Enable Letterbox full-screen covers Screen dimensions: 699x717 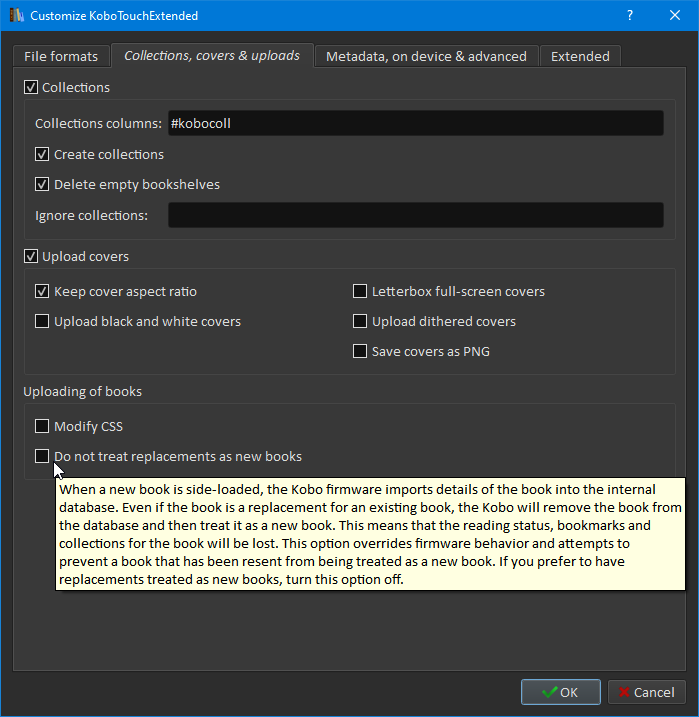(x=360, y=291)
